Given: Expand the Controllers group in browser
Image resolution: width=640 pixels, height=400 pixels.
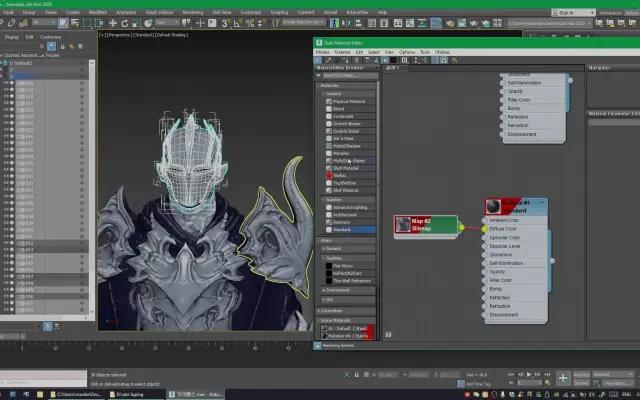Looking at the screenshot, I should point(319,311).
